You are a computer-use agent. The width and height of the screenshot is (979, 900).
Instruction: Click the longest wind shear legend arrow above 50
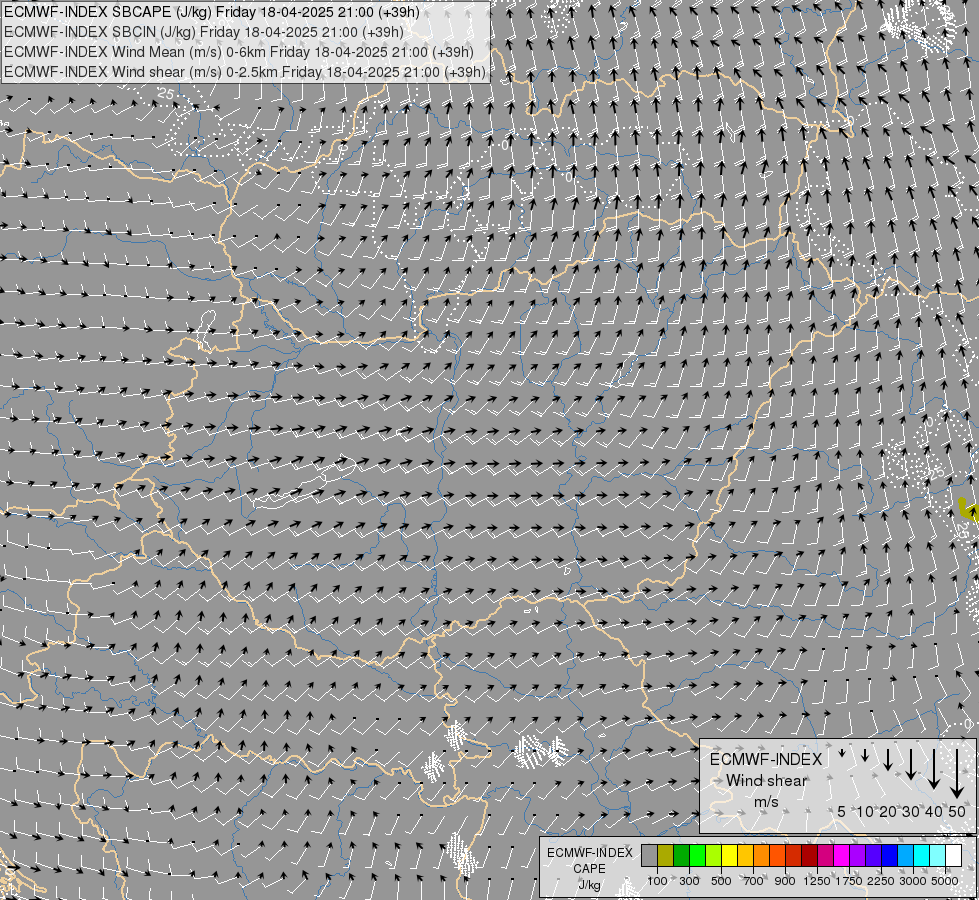click(x=957, y=774)
